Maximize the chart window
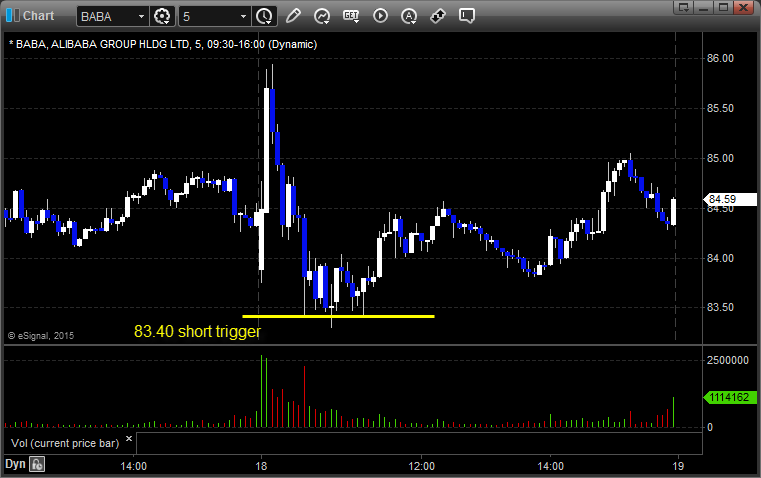 tap(723, 7)
